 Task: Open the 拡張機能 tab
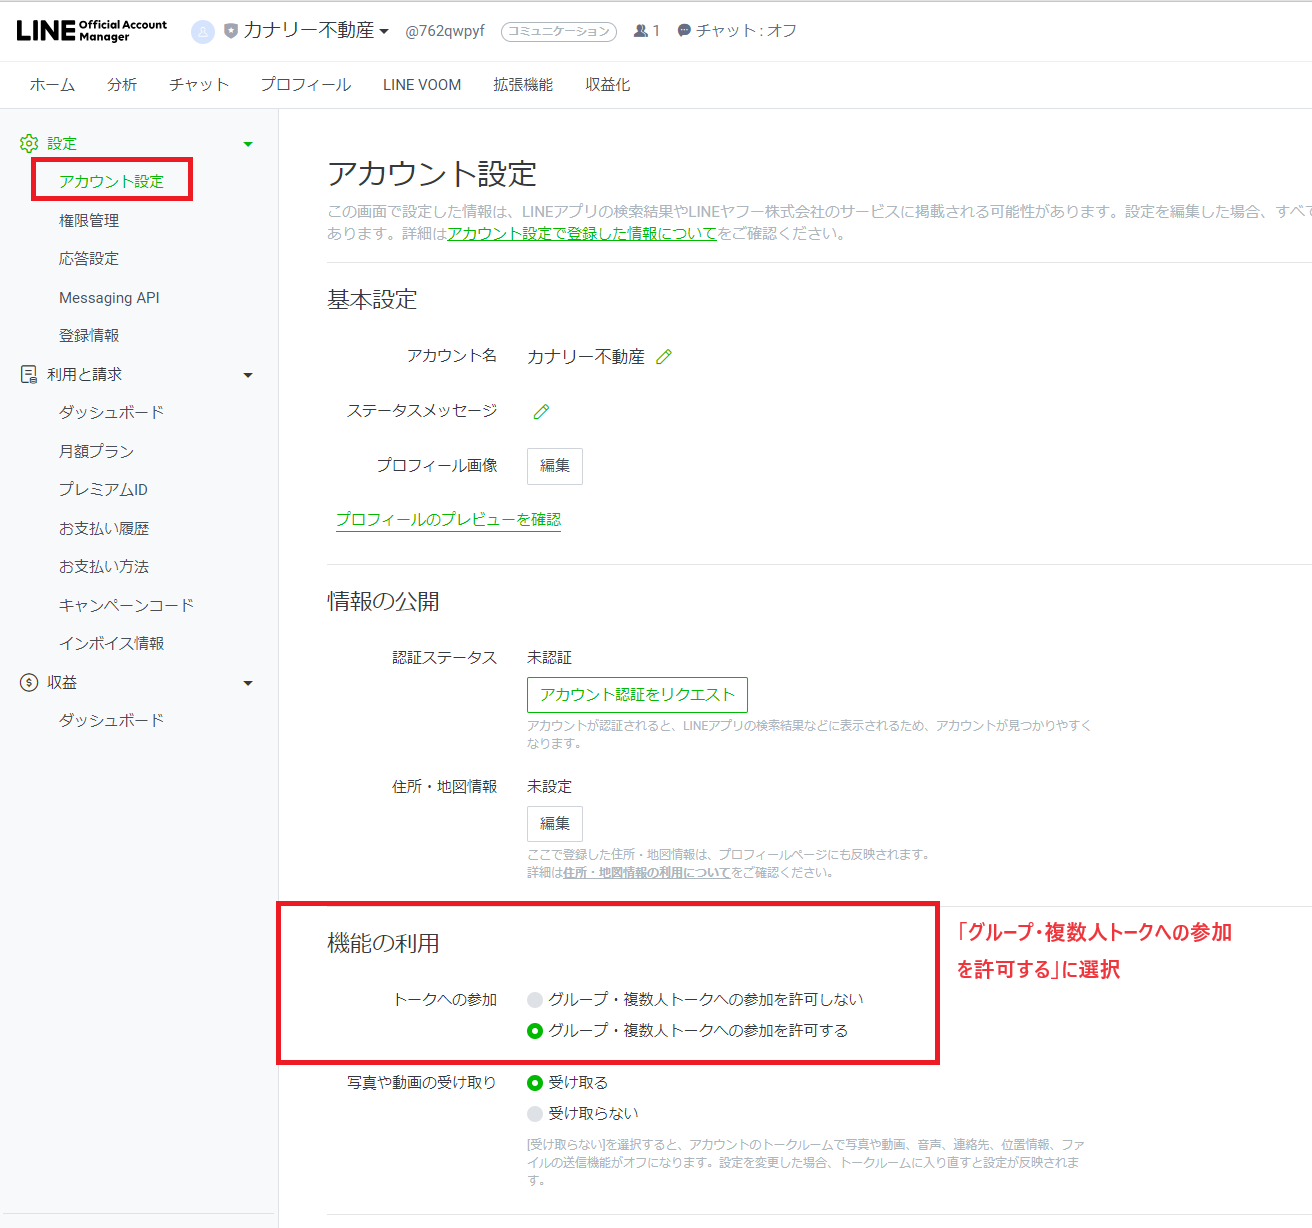pos(523,85)
